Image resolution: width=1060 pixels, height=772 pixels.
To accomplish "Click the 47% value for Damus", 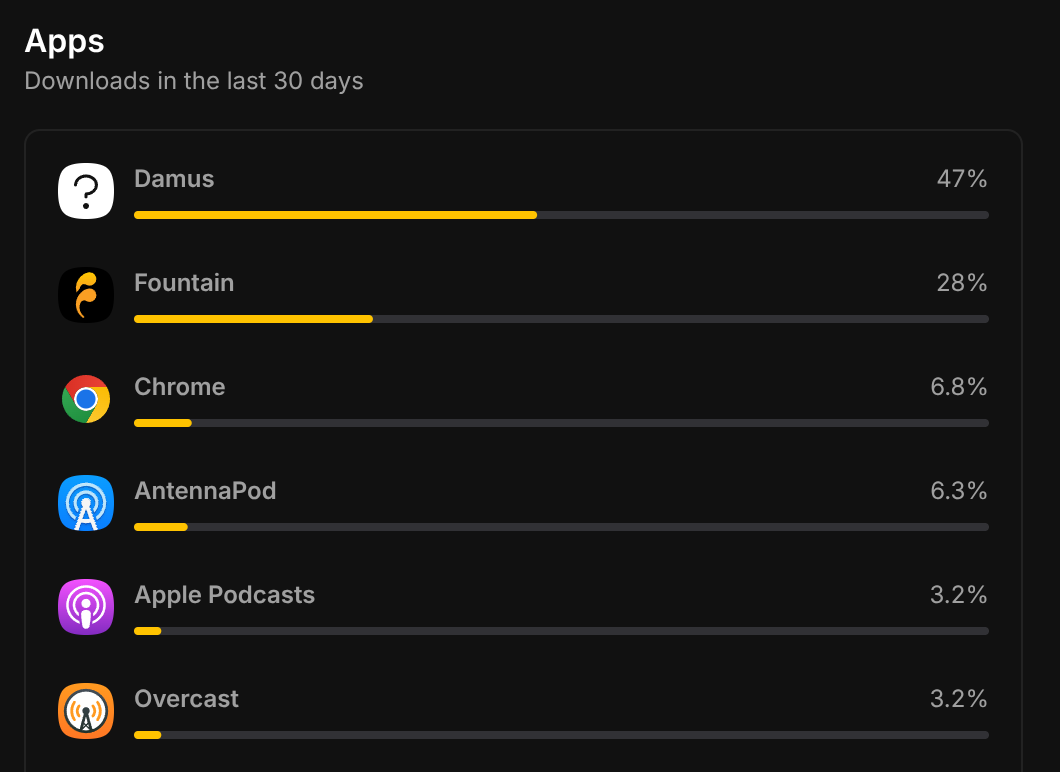I will 962,179.
